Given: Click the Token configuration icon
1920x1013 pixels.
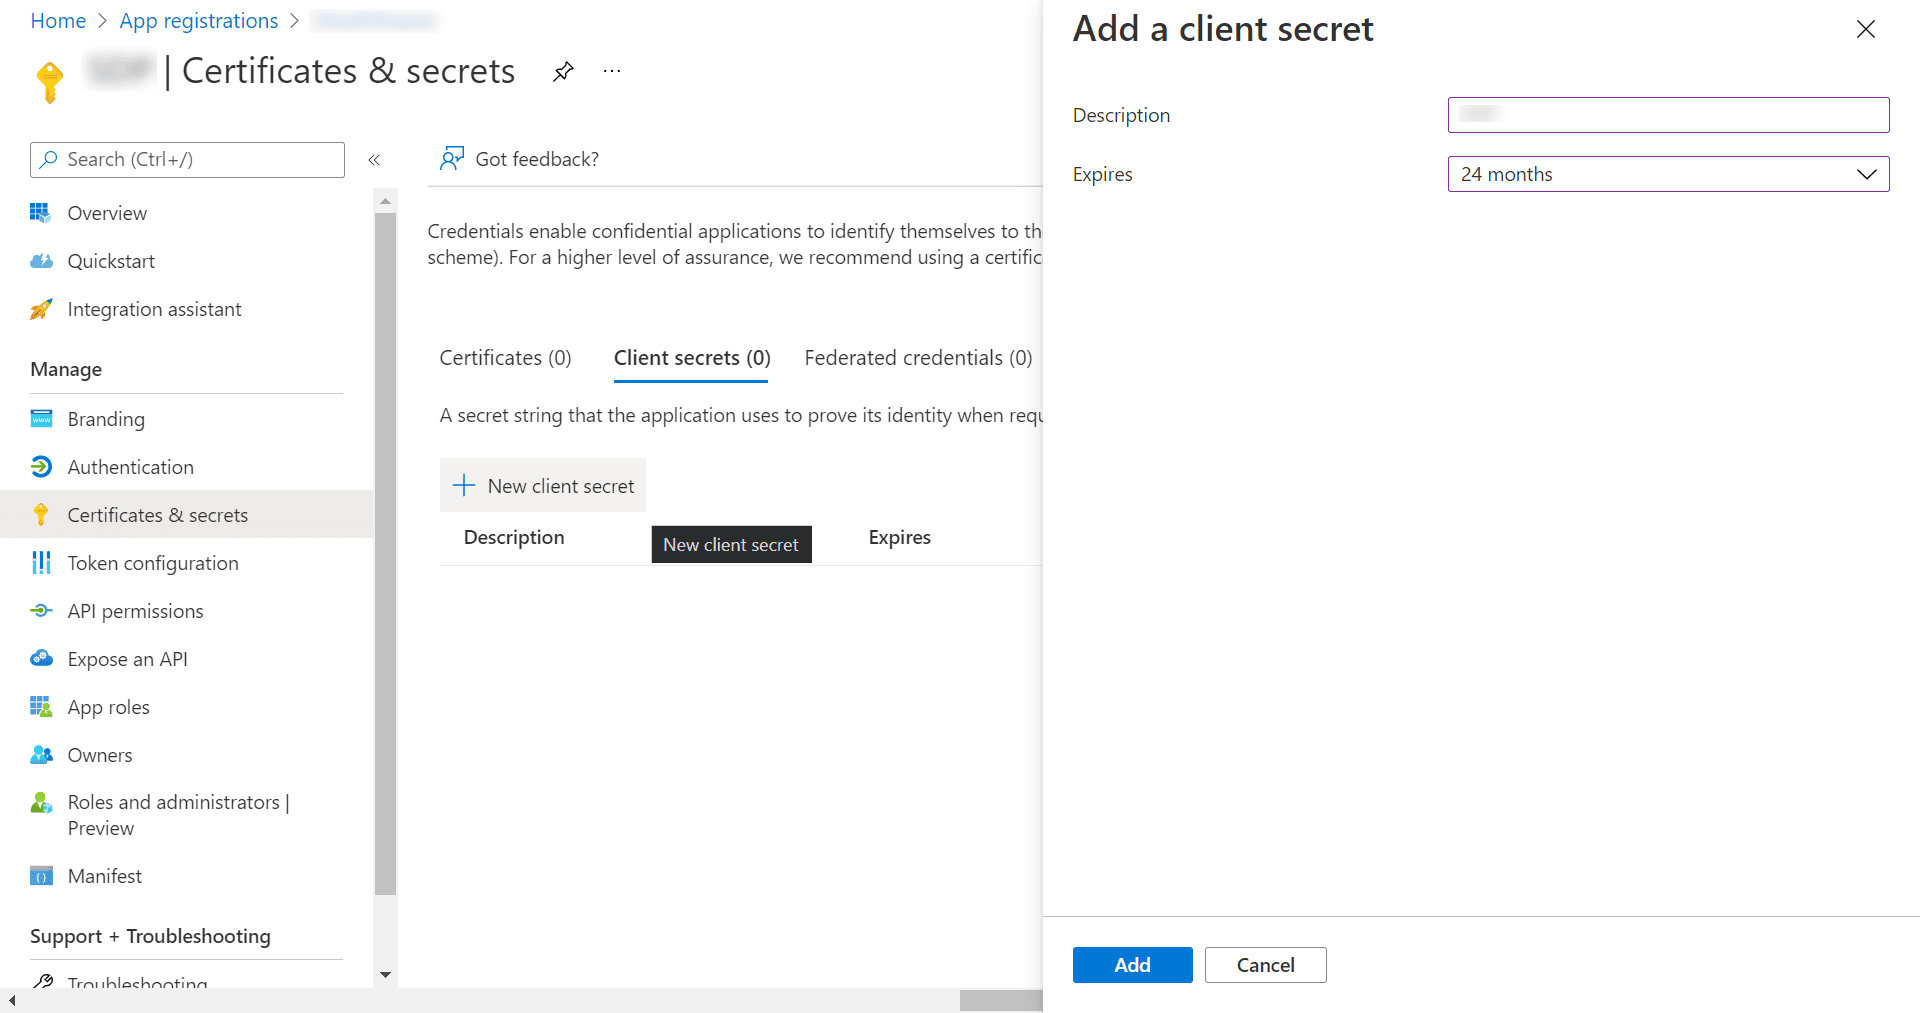Looking at the screenshot, I should pos(41,563).
